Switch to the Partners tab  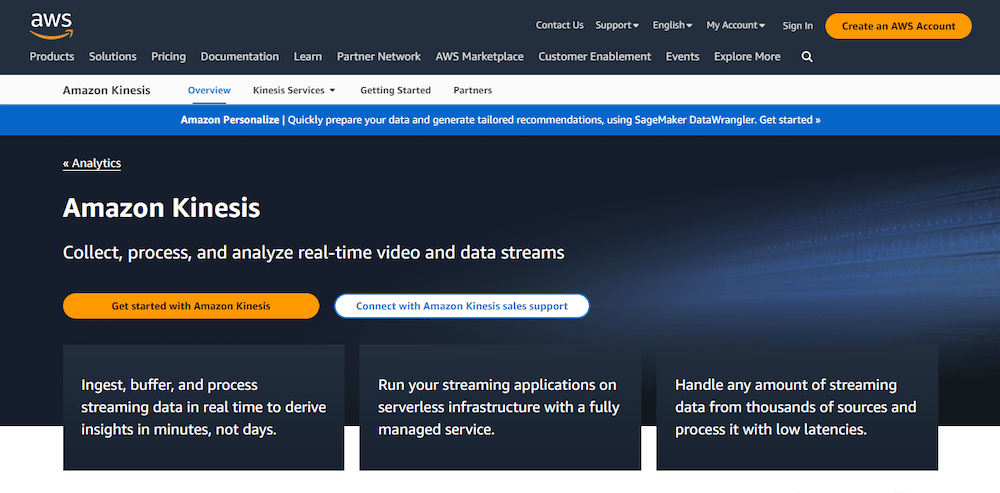[x=473, y=90]
